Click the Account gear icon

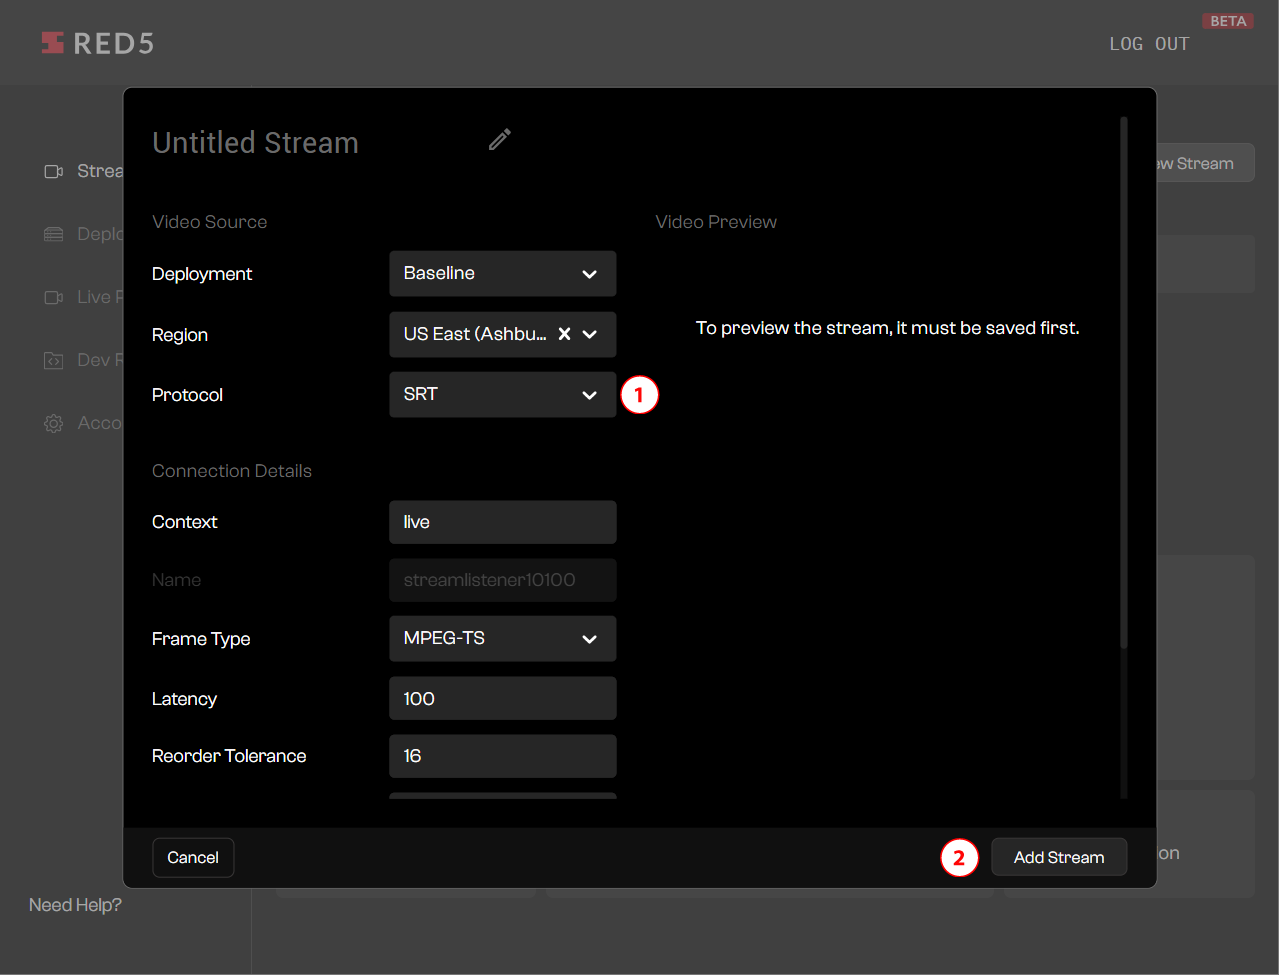(x=54, y=423)
